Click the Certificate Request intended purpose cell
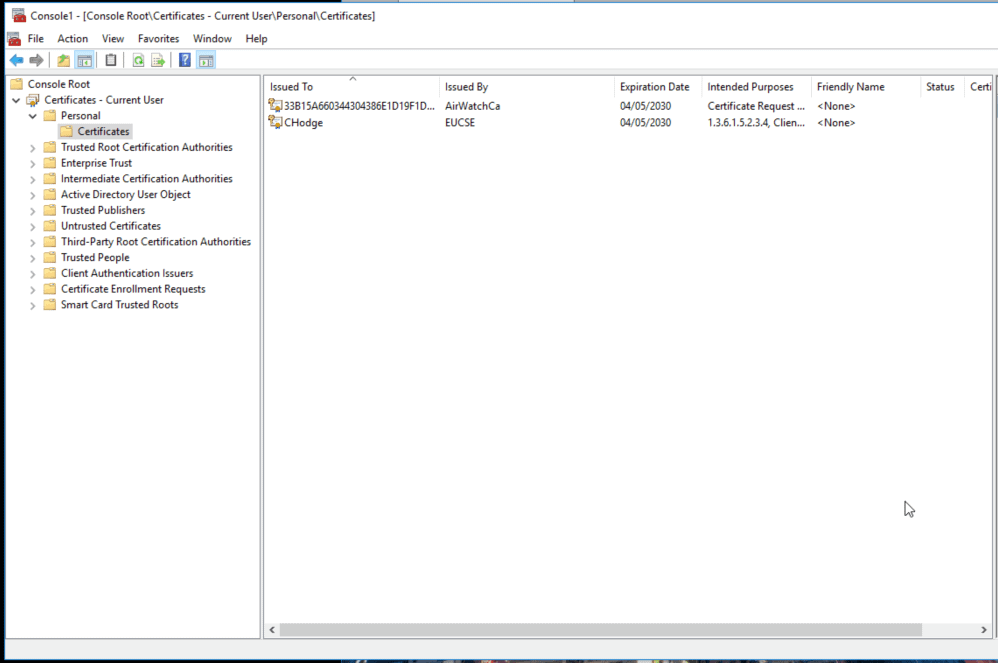998x663 pixels. (x=756, y=106)
